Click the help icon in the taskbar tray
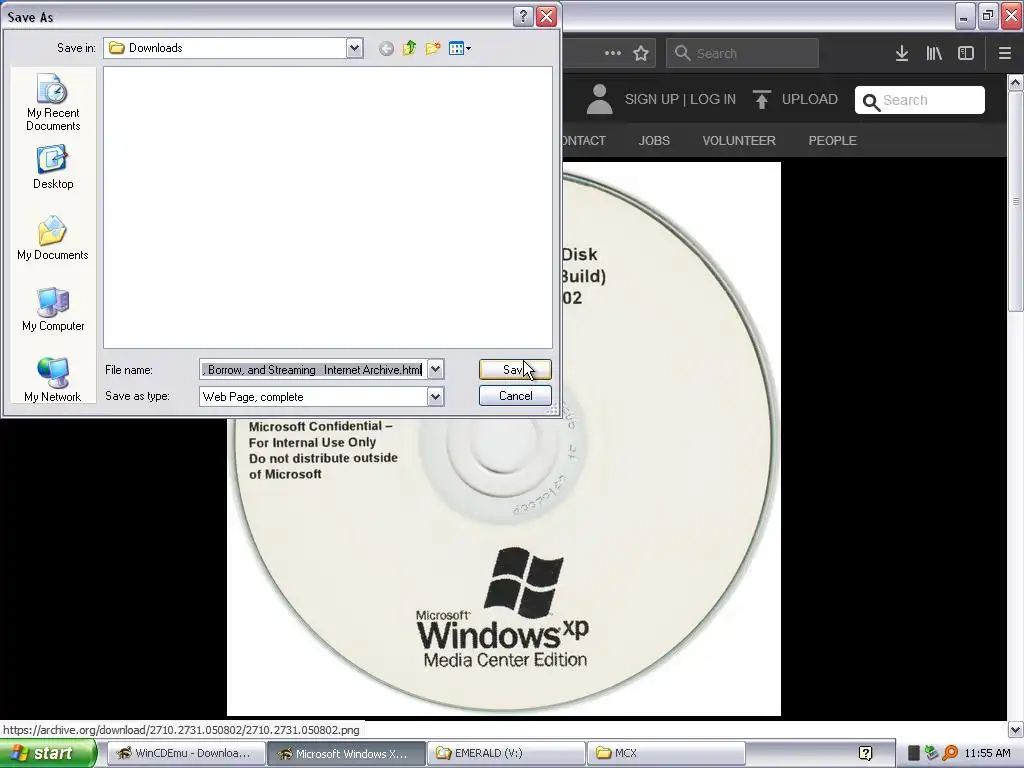 click(x=865, y=754)
